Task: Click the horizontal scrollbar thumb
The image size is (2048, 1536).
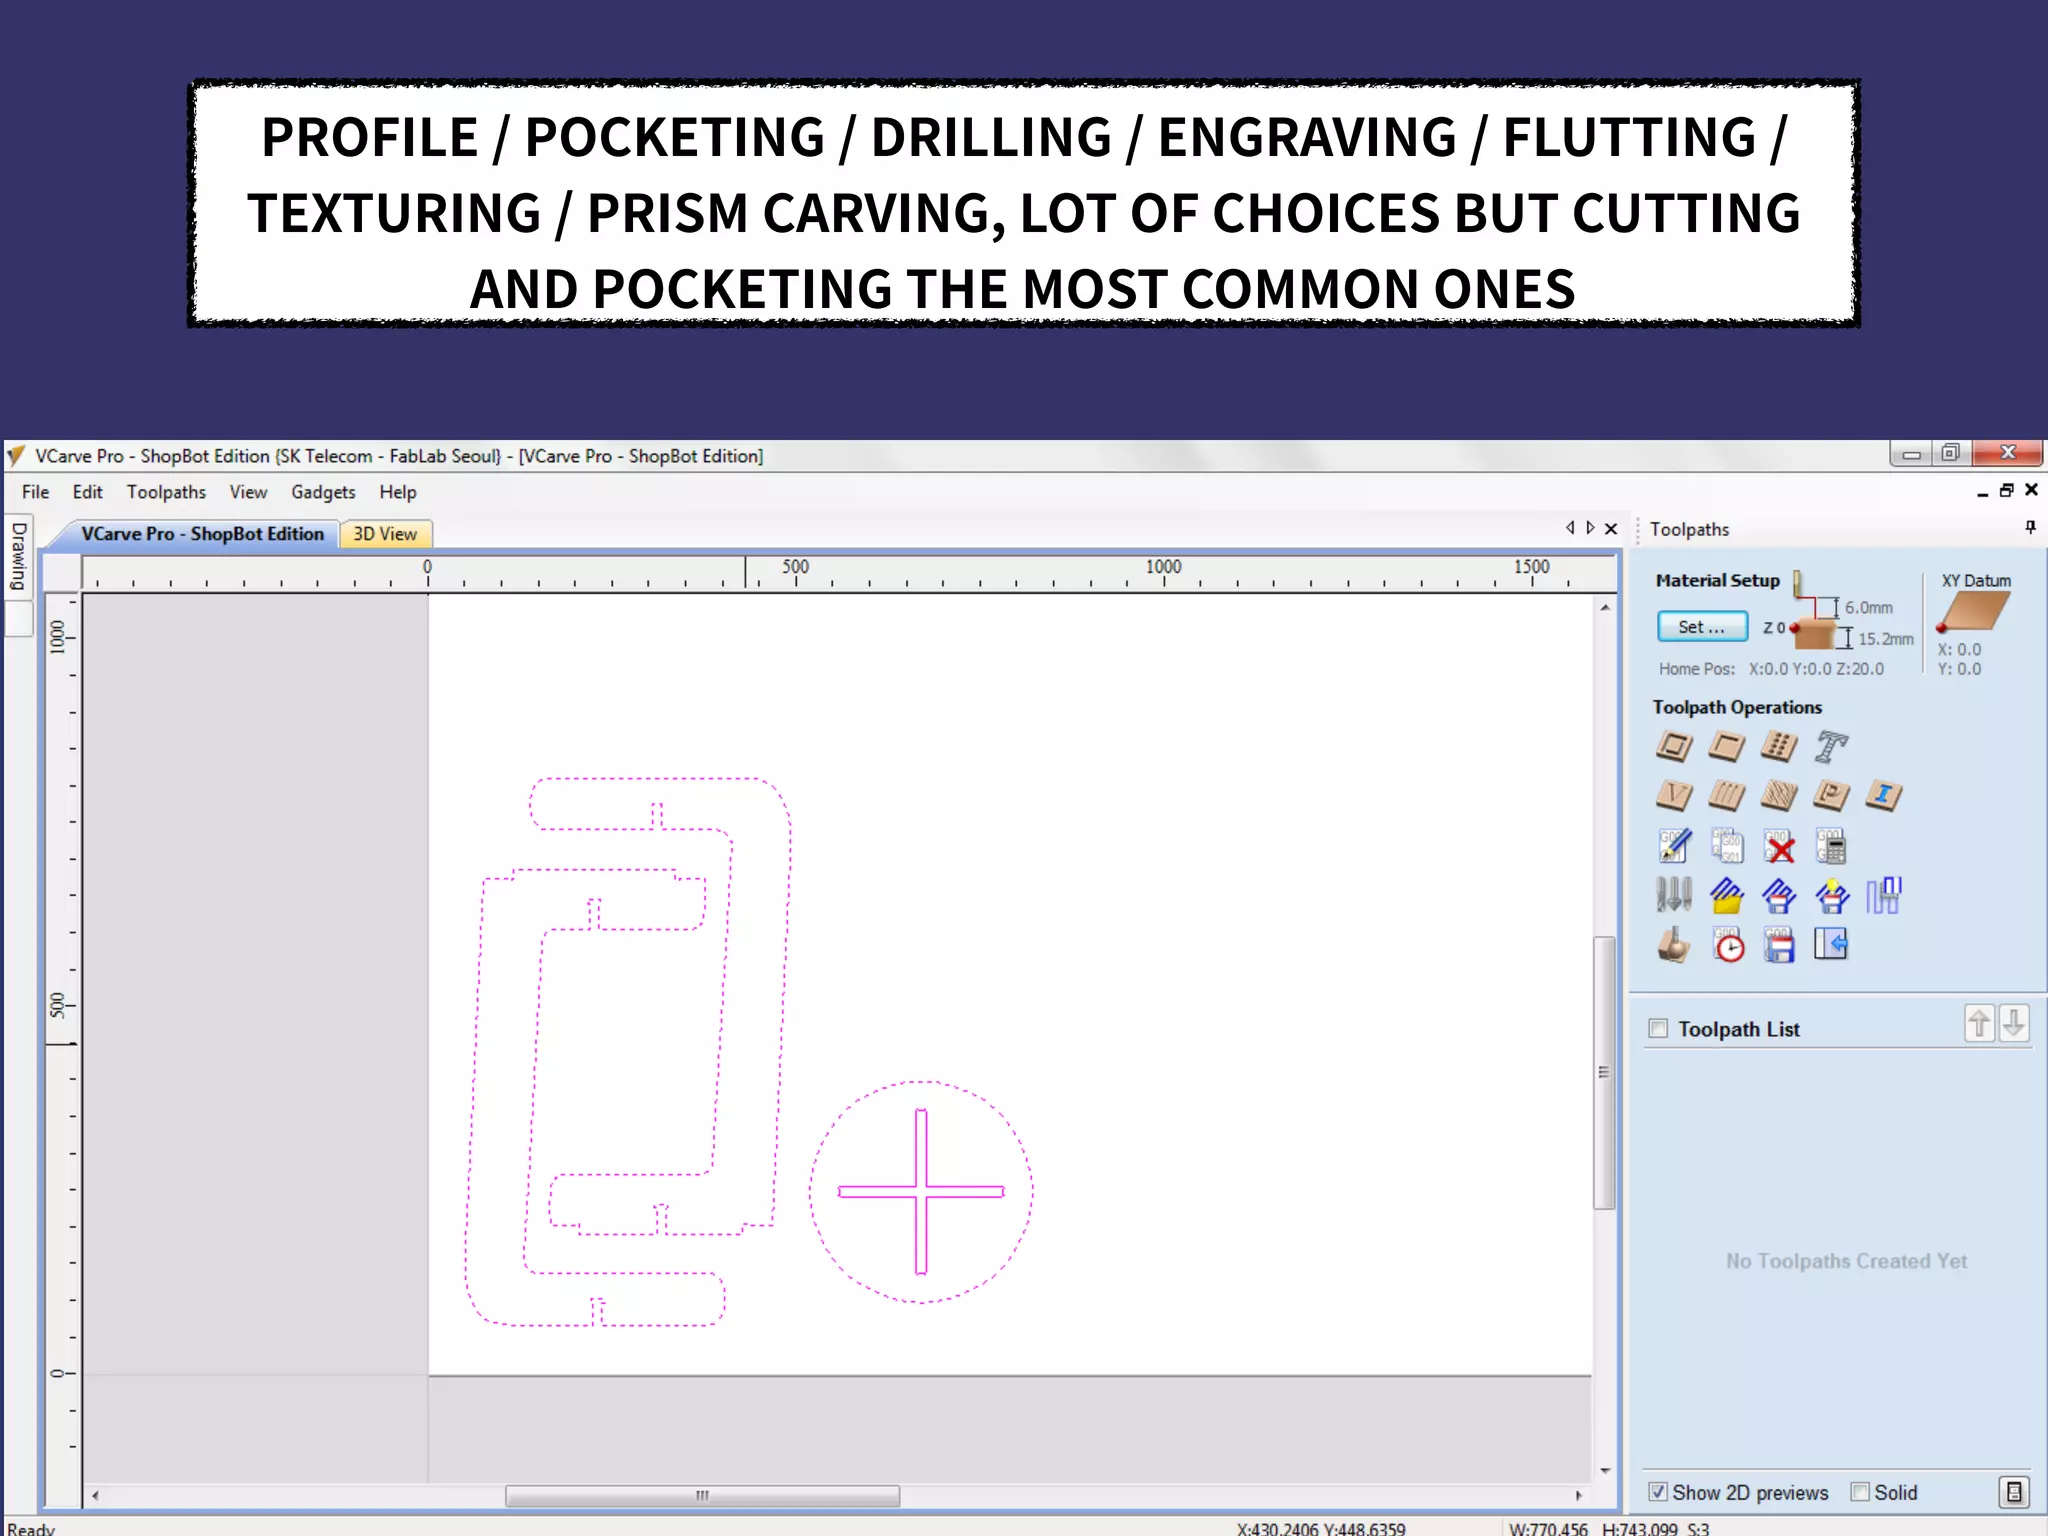Action: coord(702,1495)
